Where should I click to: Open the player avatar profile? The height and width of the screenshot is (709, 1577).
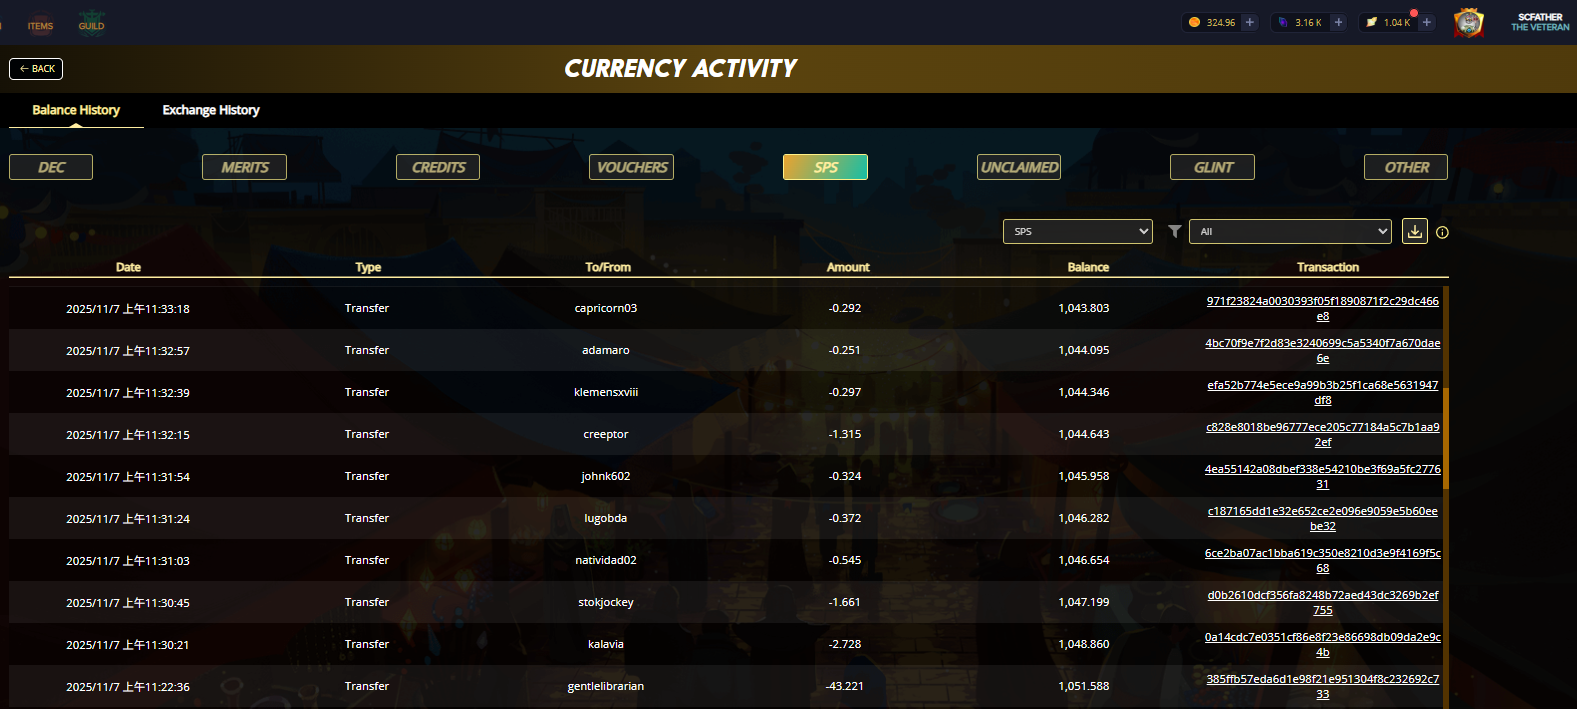click(x=1468, y=22)
